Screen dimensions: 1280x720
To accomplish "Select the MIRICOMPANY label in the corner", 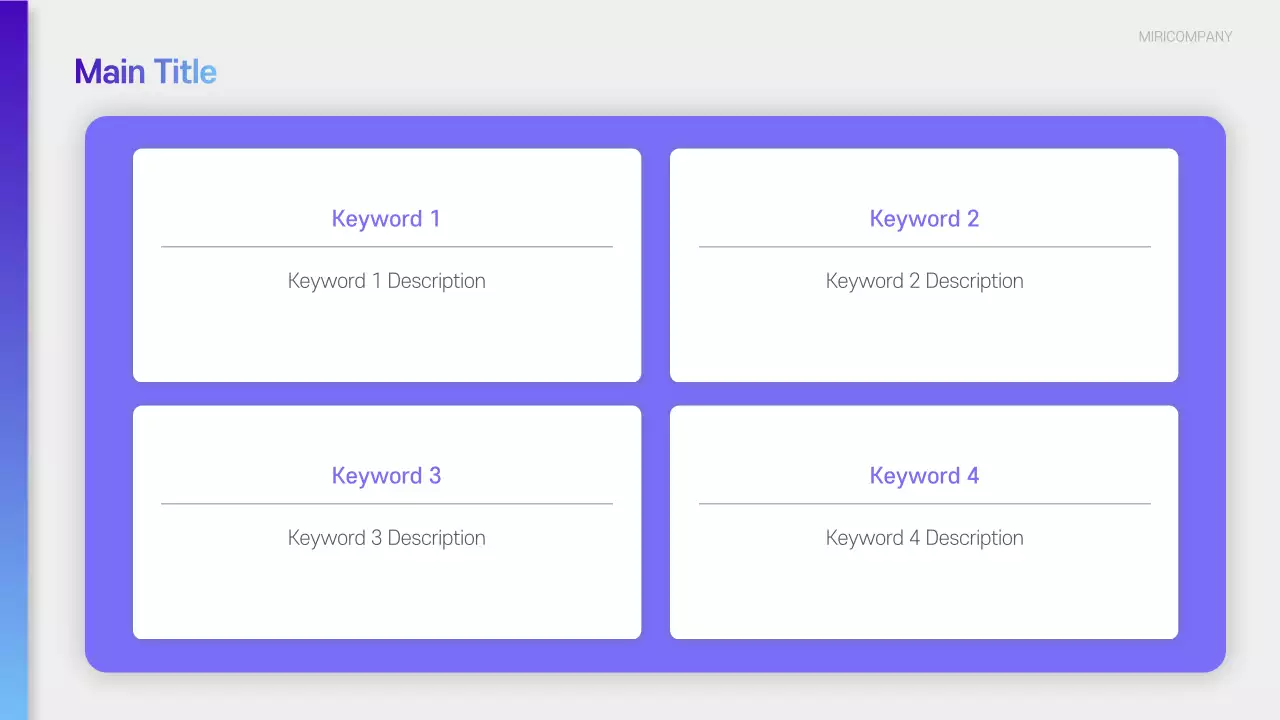I will tap(1185, 37).
